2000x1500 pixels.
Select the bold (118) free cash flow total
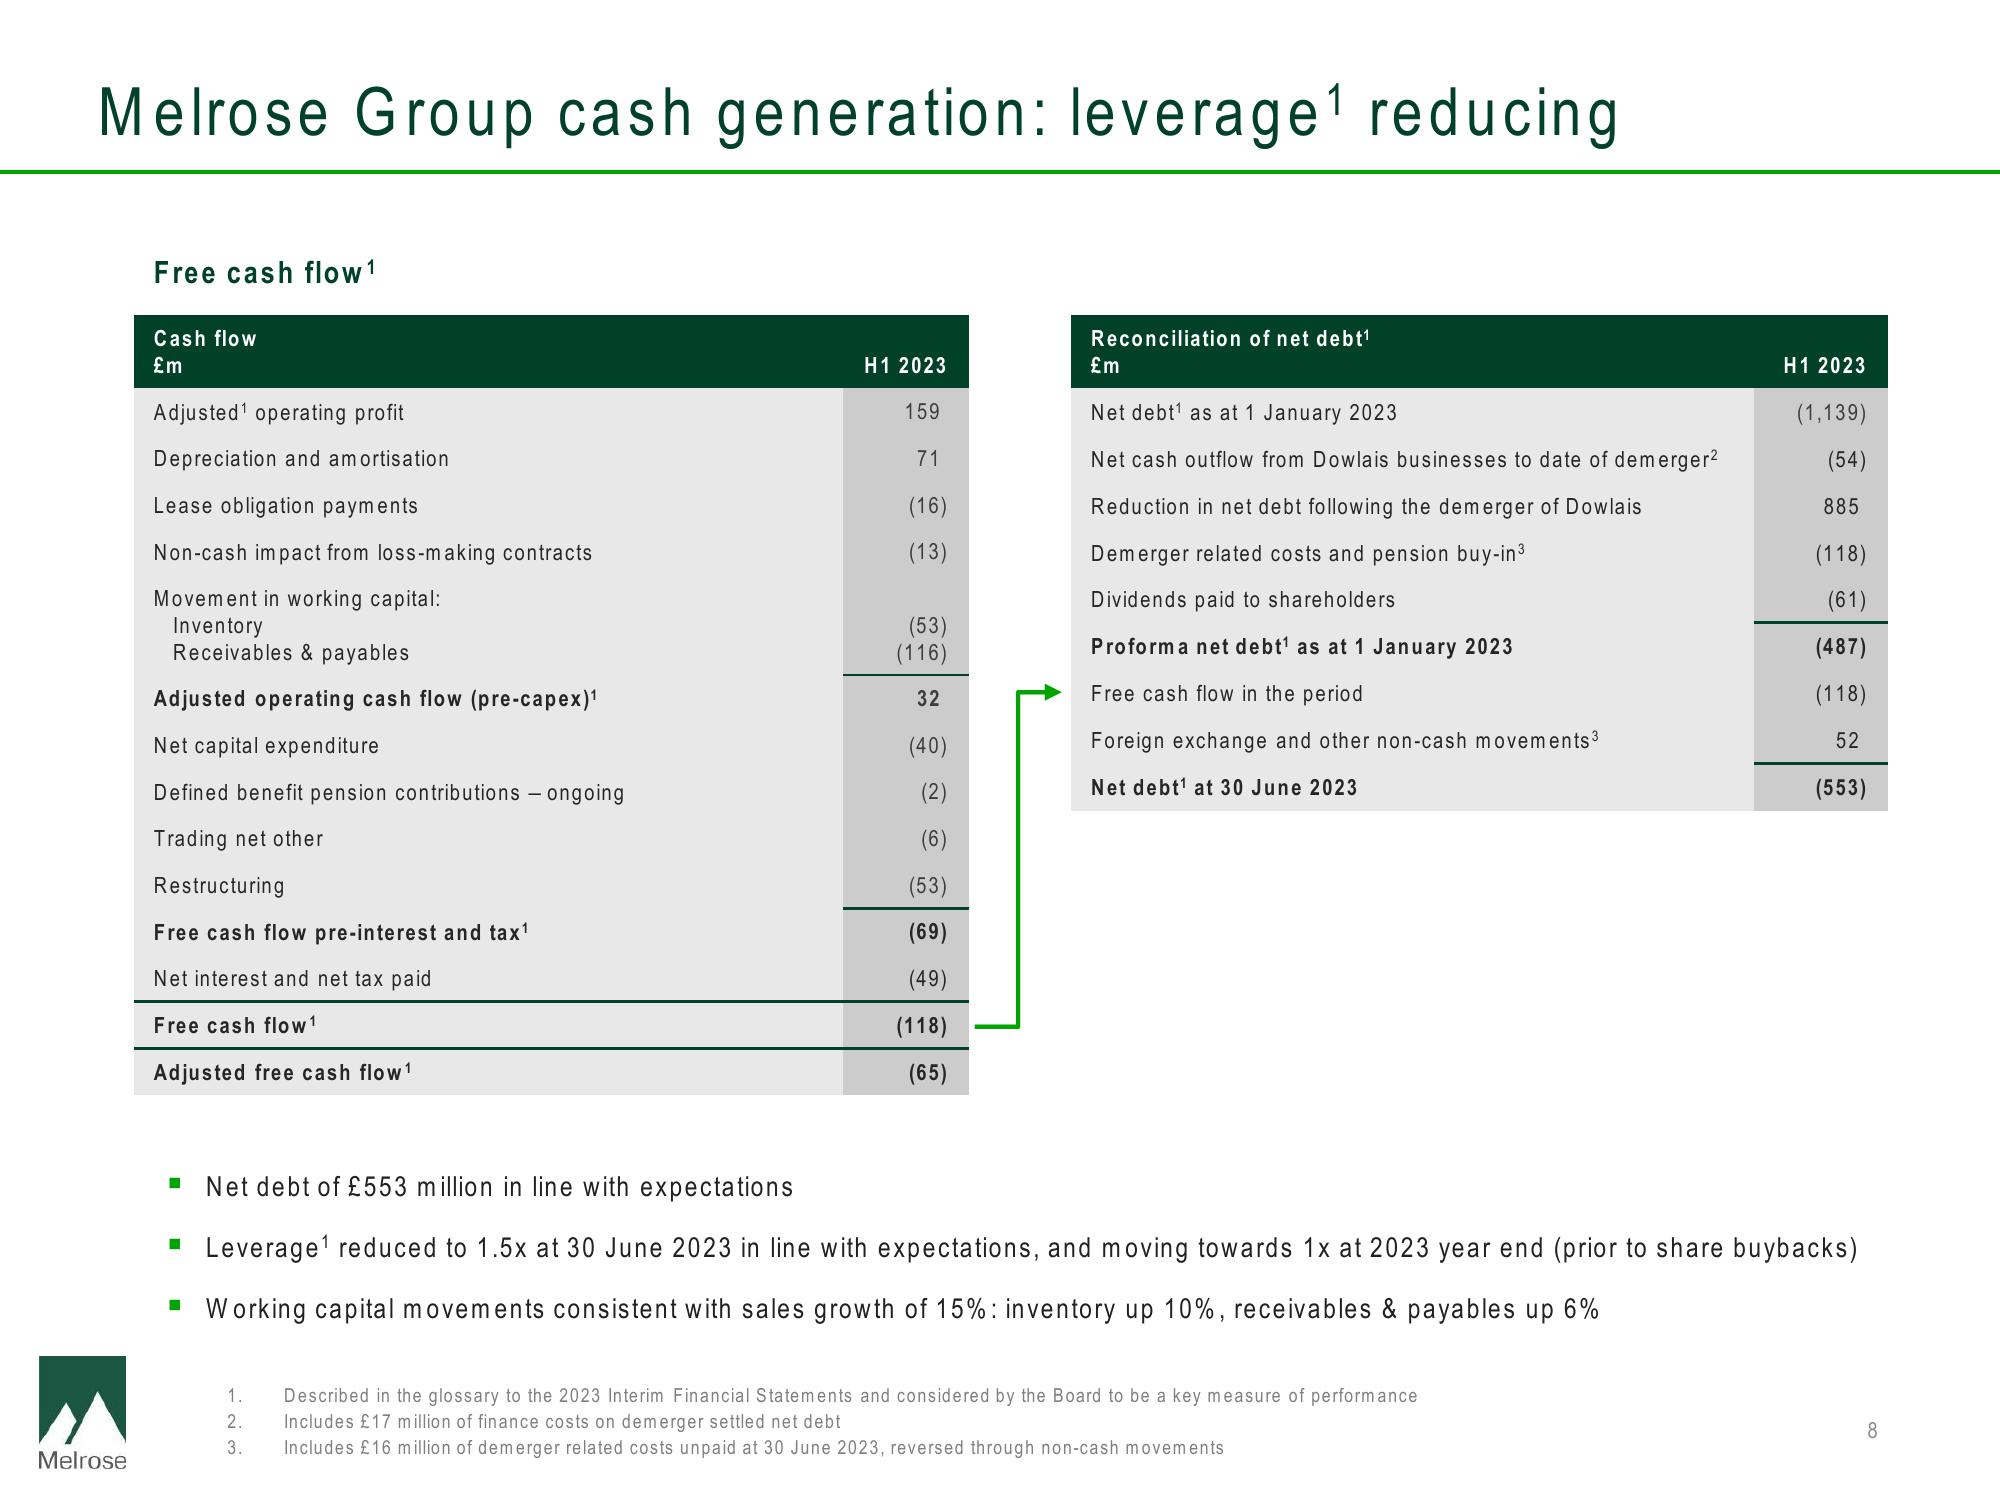coord(921,1026)
